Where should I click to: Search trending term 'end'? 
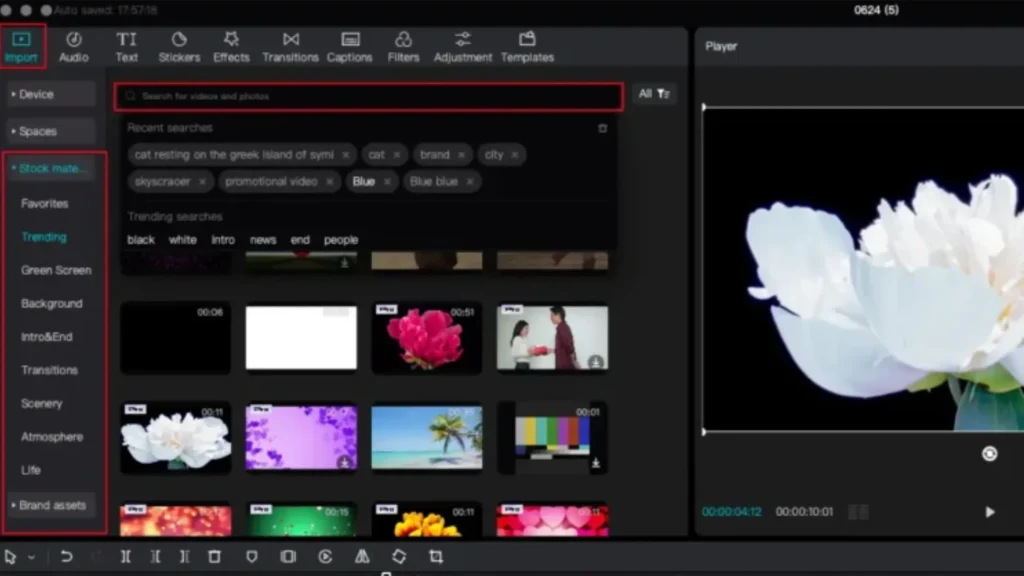[300, 240]
